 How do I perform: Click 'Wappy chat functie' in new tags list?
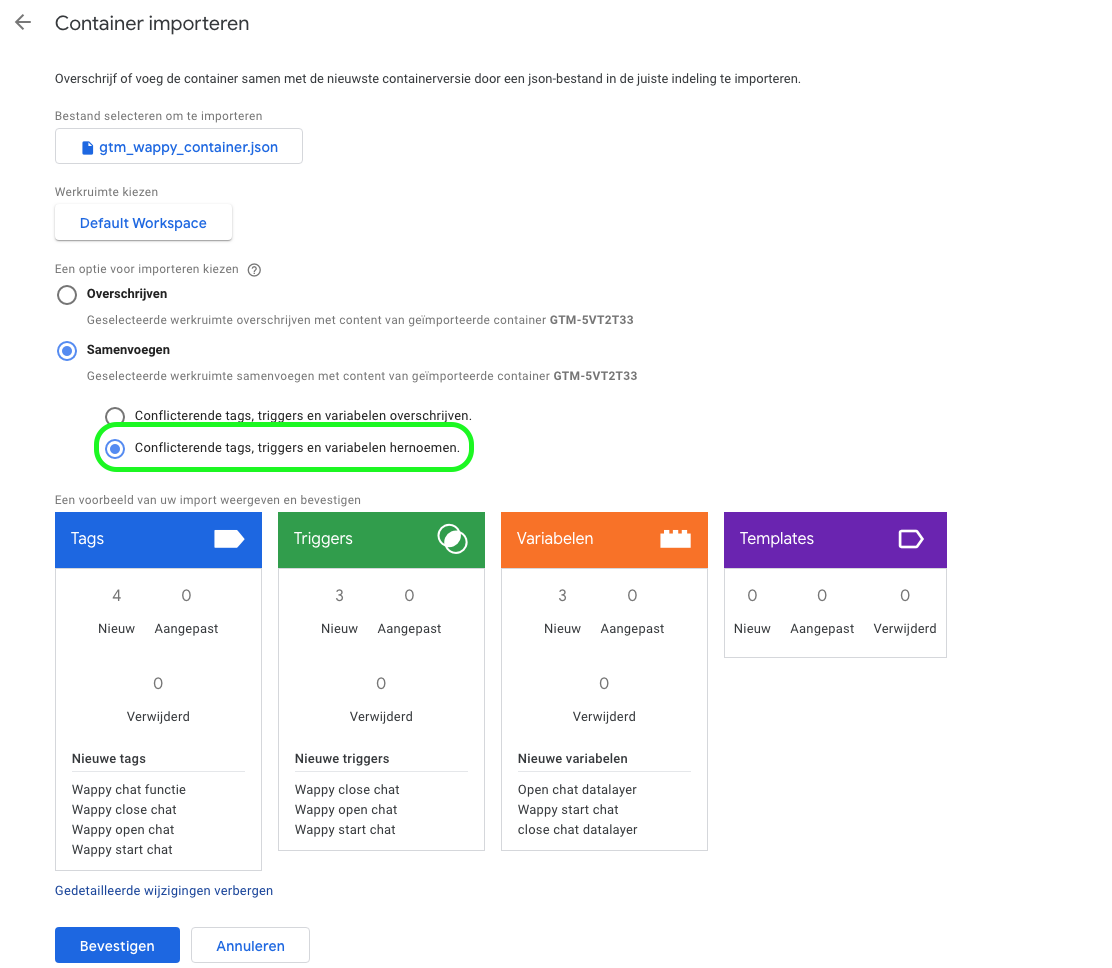(129, 790)
